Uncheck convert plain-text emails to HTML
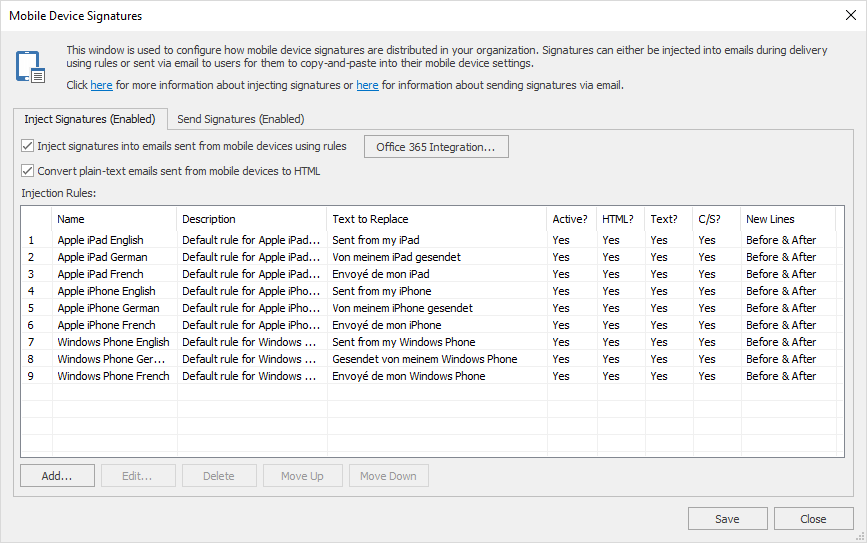This screenshot has height=543, width=867. pos(28,171)
